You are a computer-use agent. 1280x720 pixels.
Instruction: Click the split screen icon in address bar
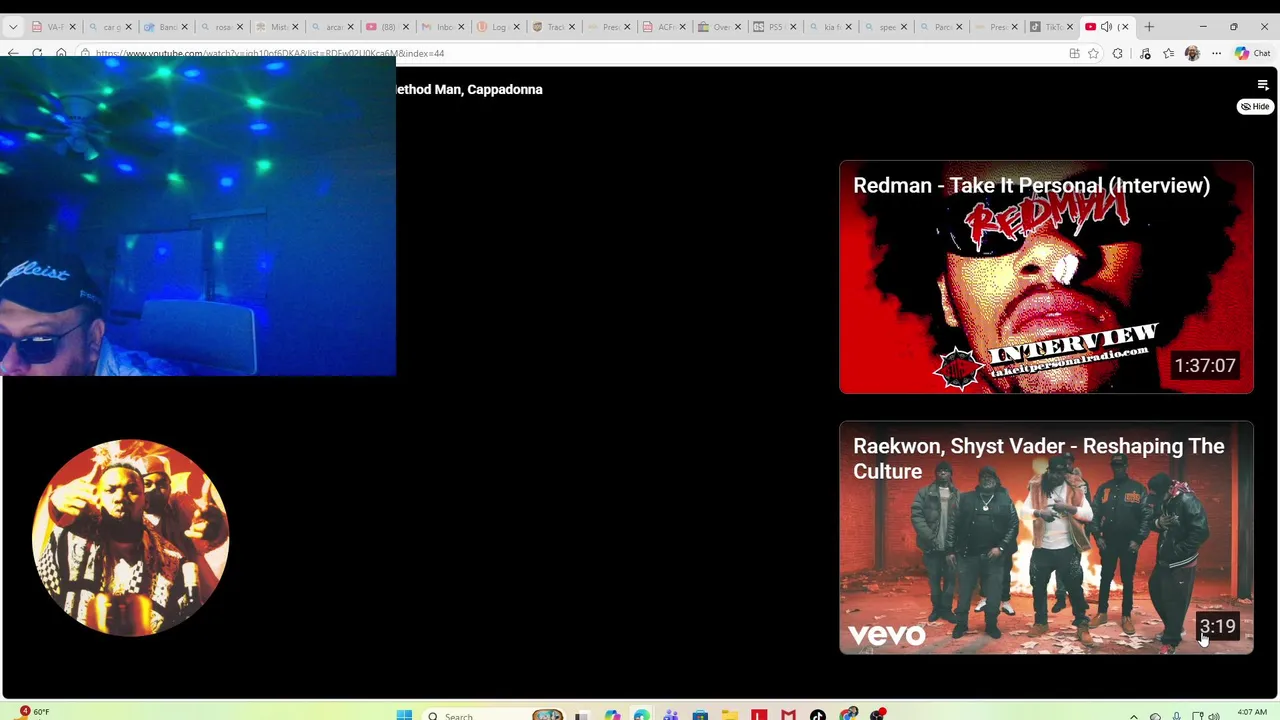pyautogui.click(x=1074, y=53)
